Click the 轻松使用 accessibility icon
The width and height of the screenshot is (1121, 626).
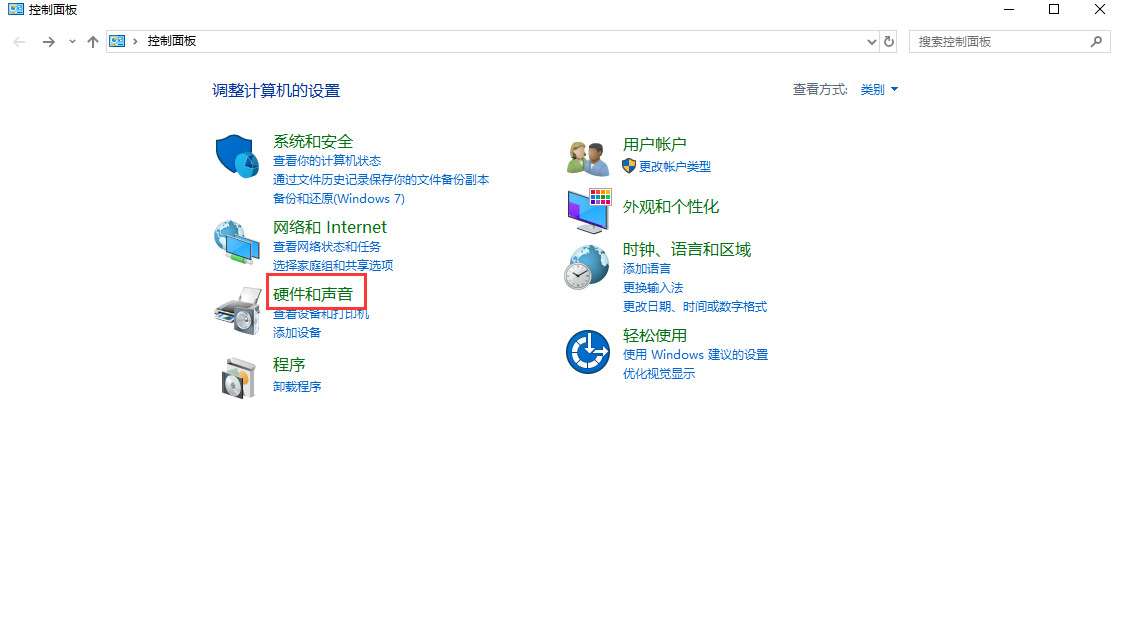(x=587, y=351)
